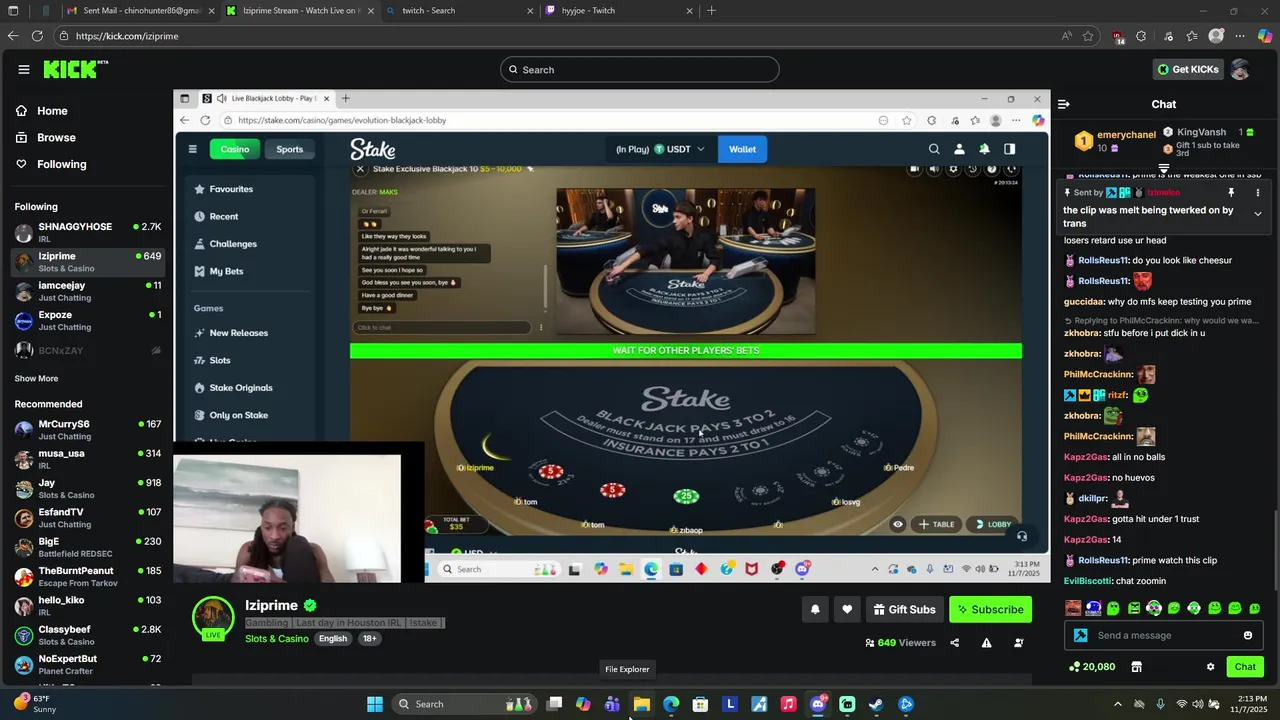Click the English language tag
The width and height of the screenshot is (1280, 720).
(x=333, y=639)
